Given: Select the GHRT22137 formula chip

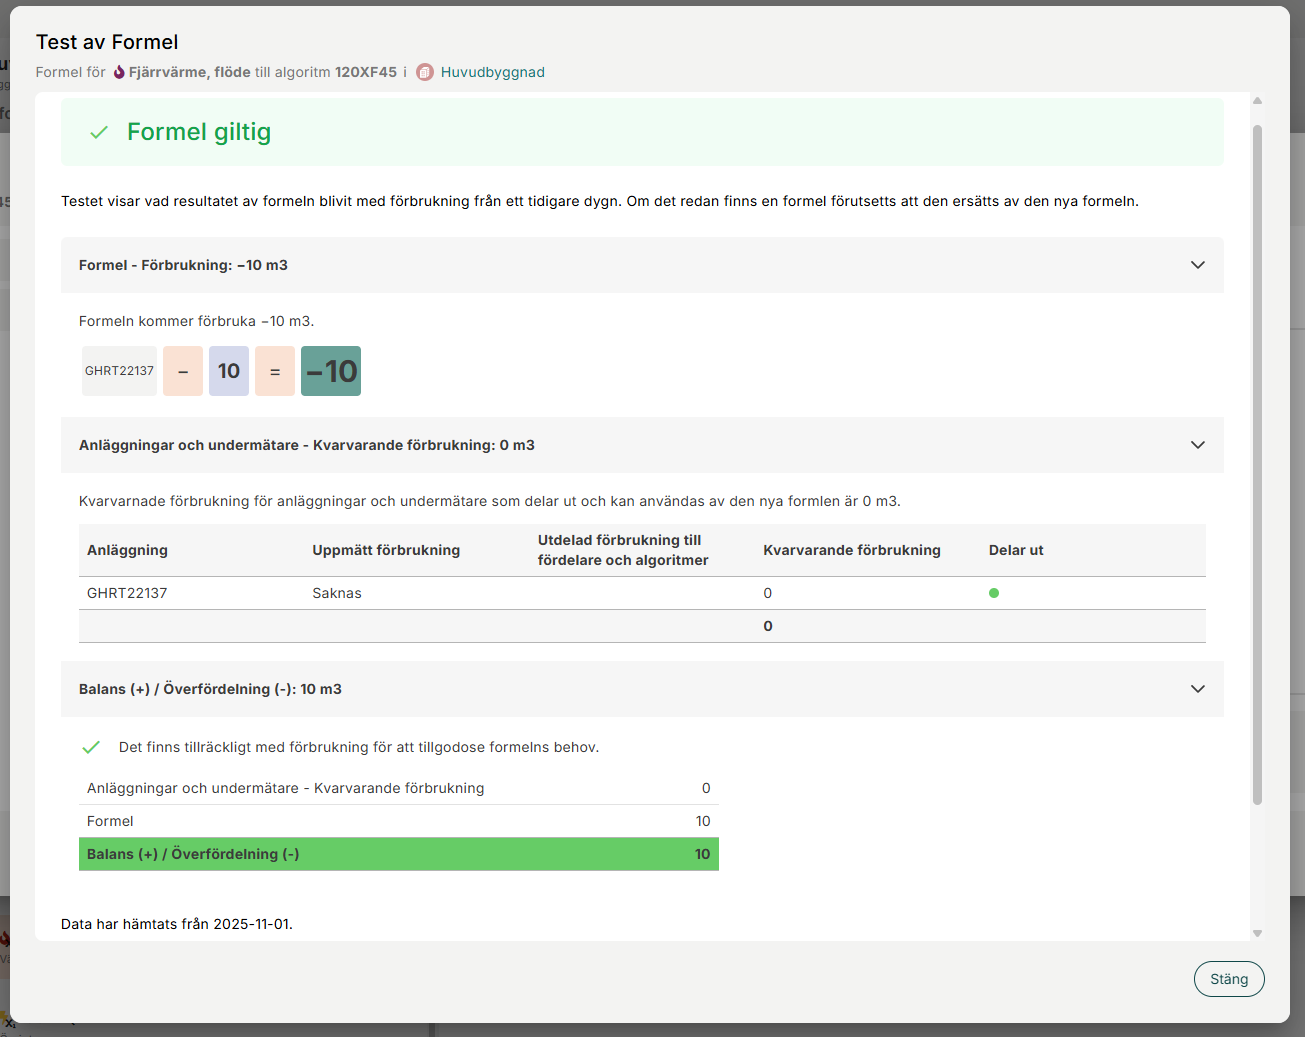Looking at the screenshot, I should (x=119, y=371).
